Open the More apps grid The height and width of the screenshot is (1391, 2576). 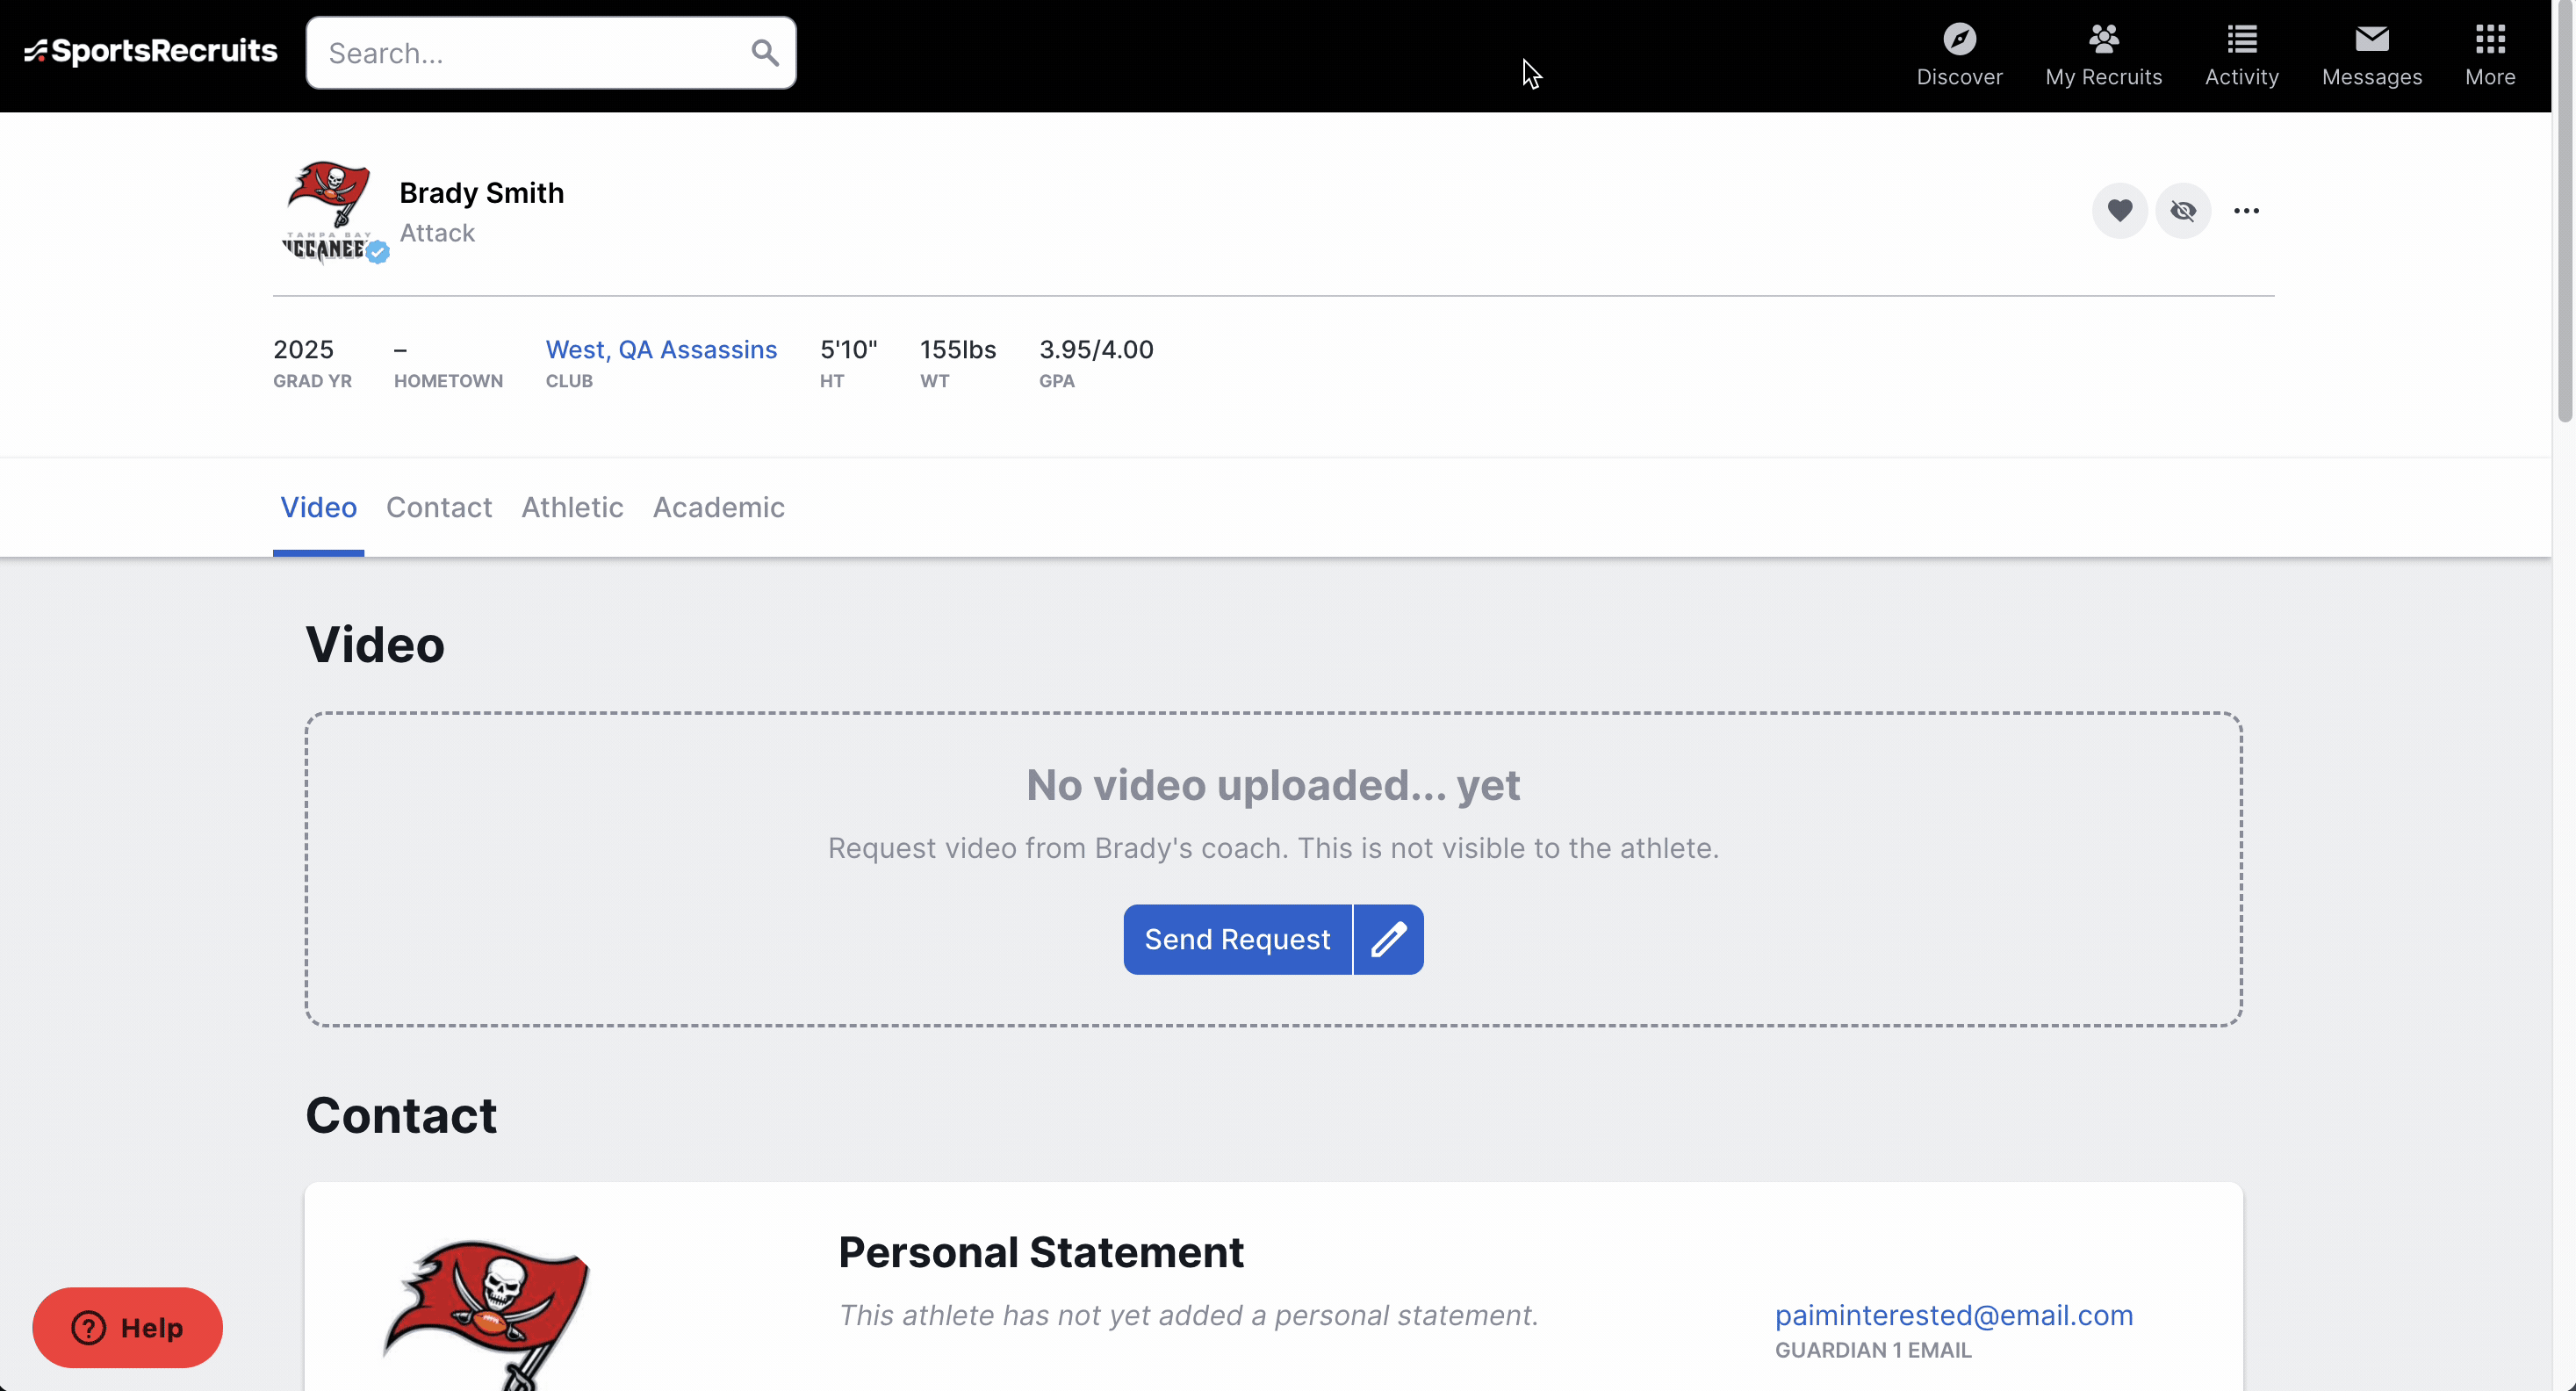pos(2489,55)
